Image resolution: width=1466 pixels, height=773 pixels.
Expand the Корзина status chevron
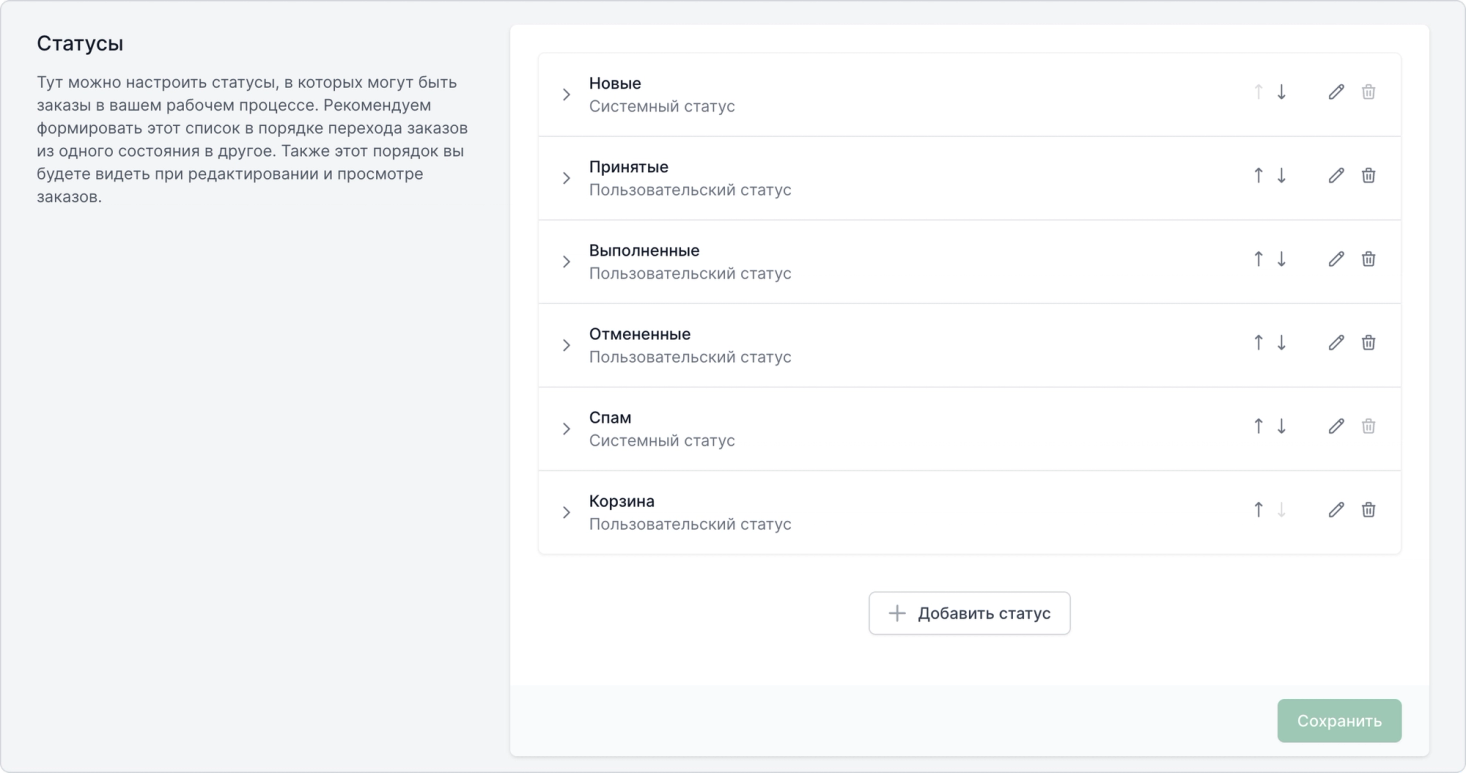pyautogui.click(x=566, y=513)
